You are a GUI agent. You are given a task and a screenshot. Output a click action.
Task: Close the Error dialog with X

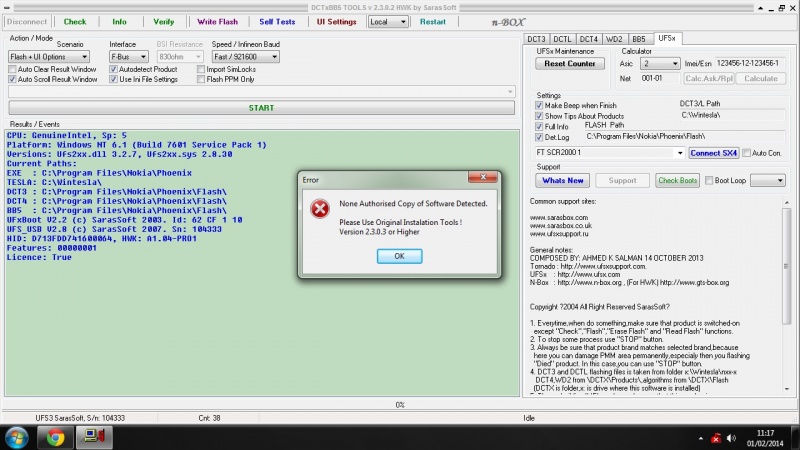(483, 177)
